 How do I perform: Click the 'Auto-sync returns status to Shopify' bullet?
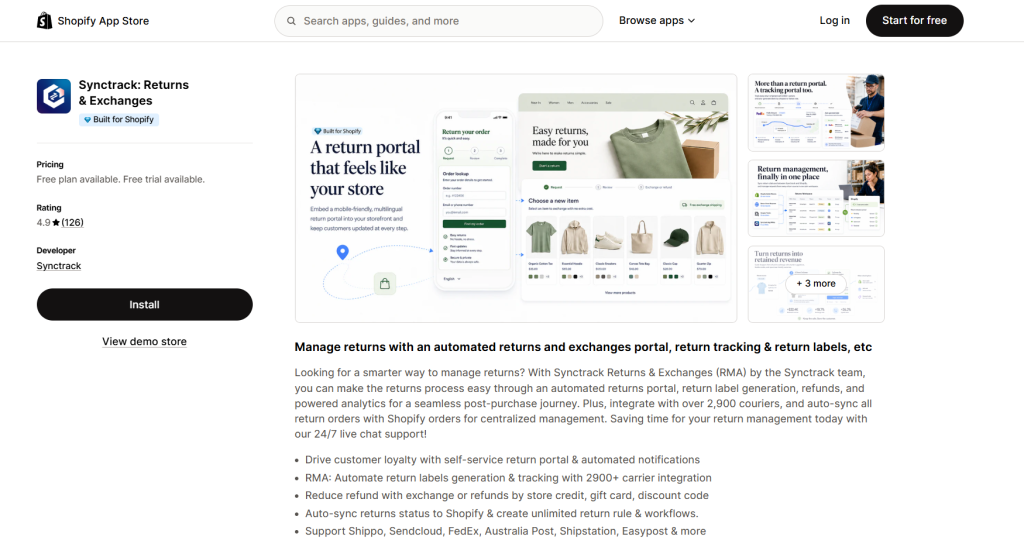coord(502,513)
